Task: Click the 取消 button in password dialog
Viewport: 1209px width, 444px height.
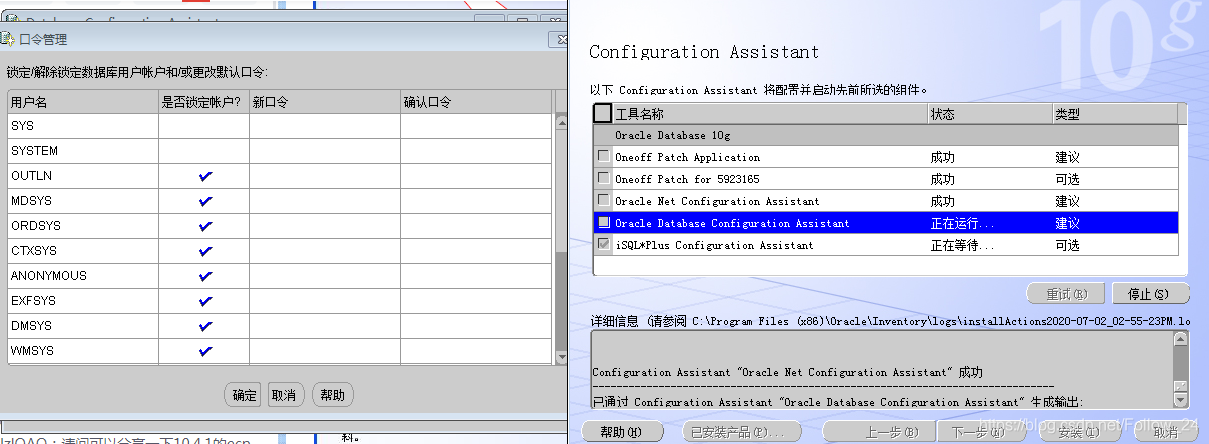Action: coord(284,395)
